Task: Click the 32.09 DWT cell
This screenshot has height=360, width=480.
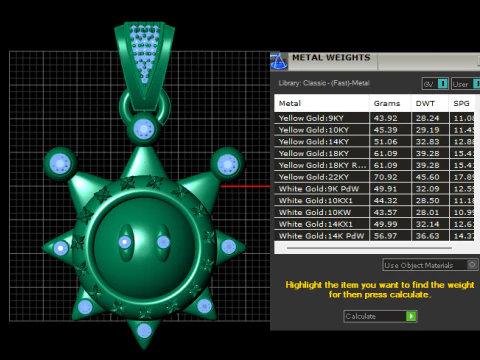Action: pos(430,189)
